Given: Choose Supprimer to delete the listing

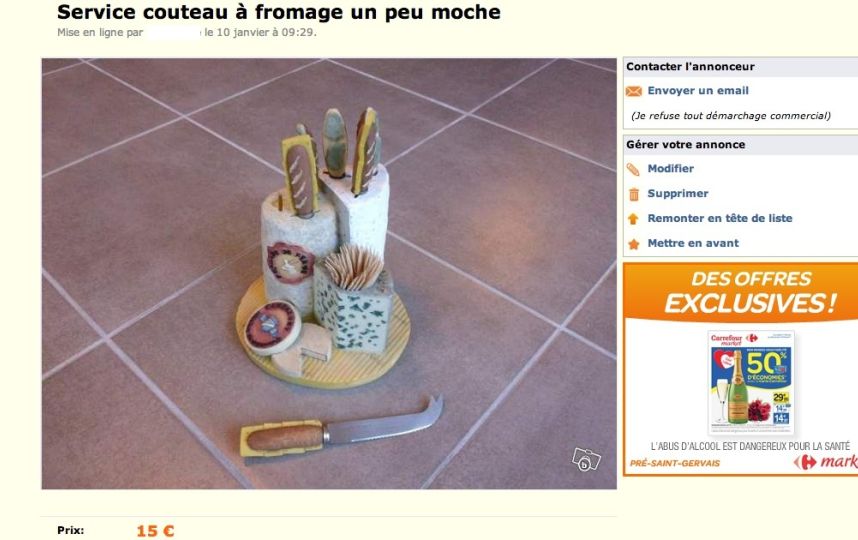Looking at the screenshot, I should [x=677, y=194].
